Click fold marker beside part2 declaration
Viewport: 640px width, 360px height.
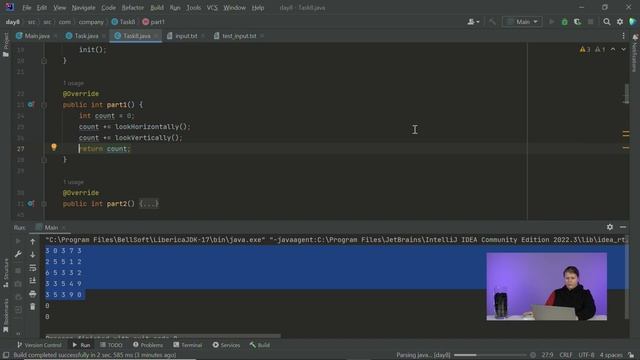44,204
